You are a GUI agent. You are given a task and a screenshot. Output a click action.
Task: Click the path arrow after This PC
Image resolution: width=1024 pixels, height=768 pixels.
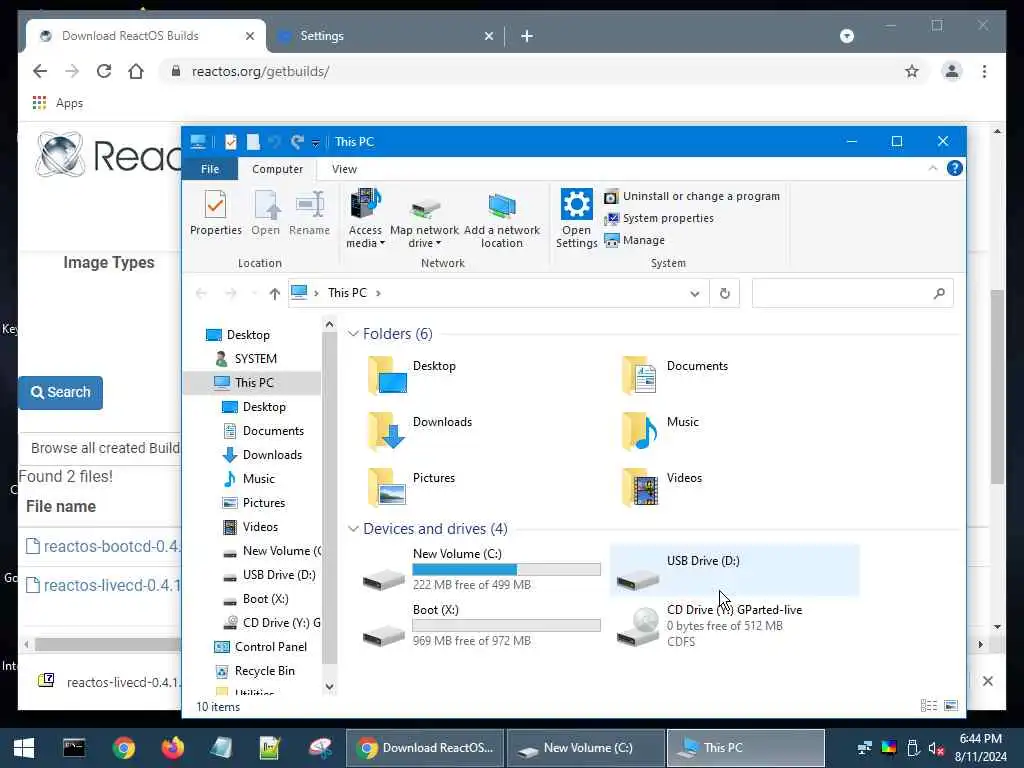point(378,293)
